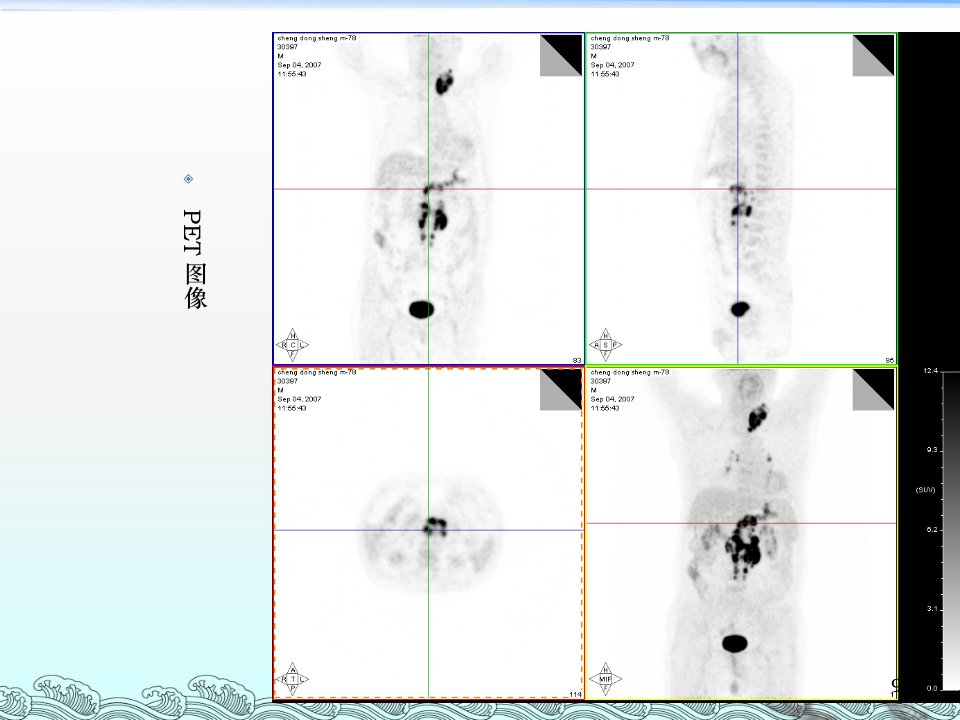Click the patient name text in coronal view
The height and width of the screenshot is (720, 960).
(x=317, y=38)
